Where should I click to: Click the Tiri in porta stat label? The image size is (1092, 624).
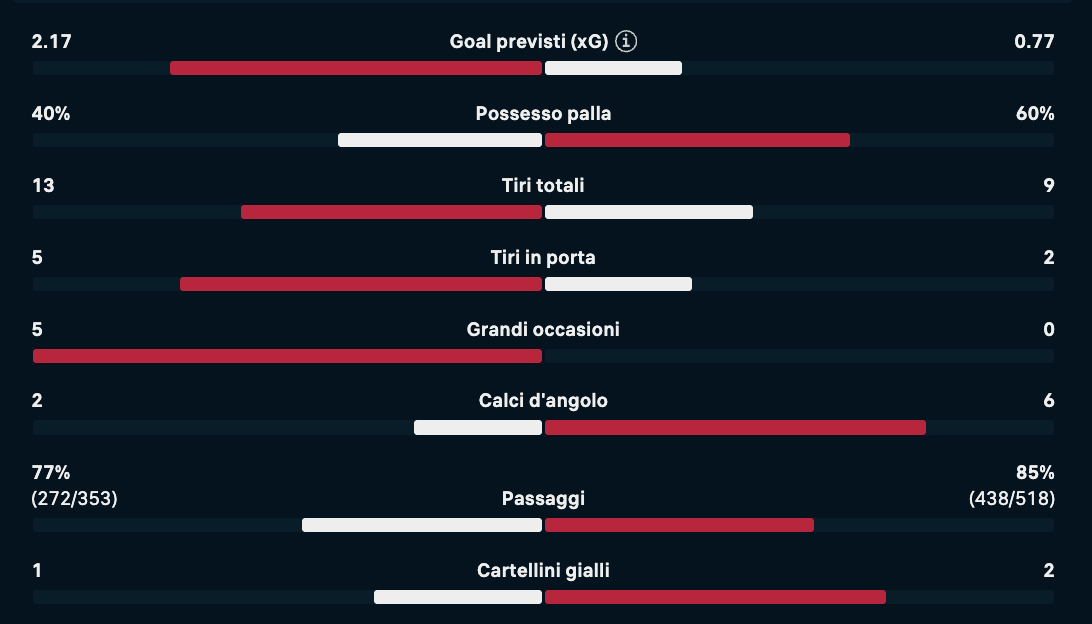543,258
